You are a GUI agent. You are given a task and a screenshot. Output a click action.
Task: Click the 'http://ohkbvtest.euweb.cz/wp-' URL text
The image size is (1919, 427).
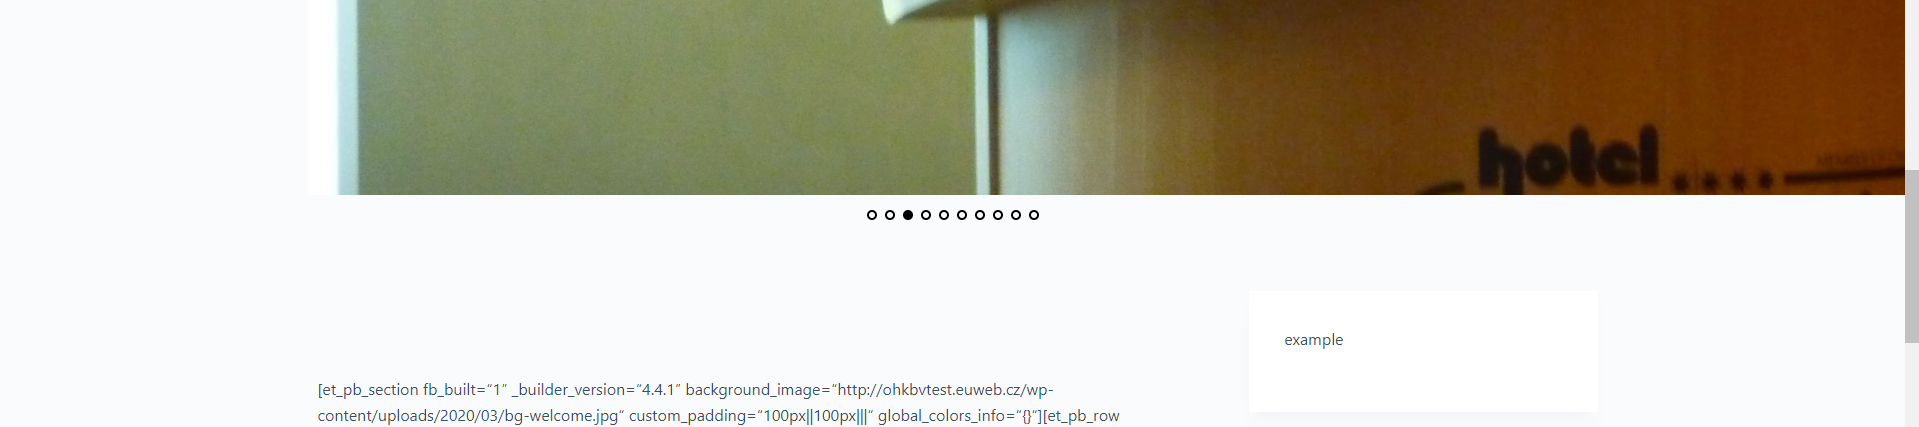pyautogui.click(x=945, y=390)
